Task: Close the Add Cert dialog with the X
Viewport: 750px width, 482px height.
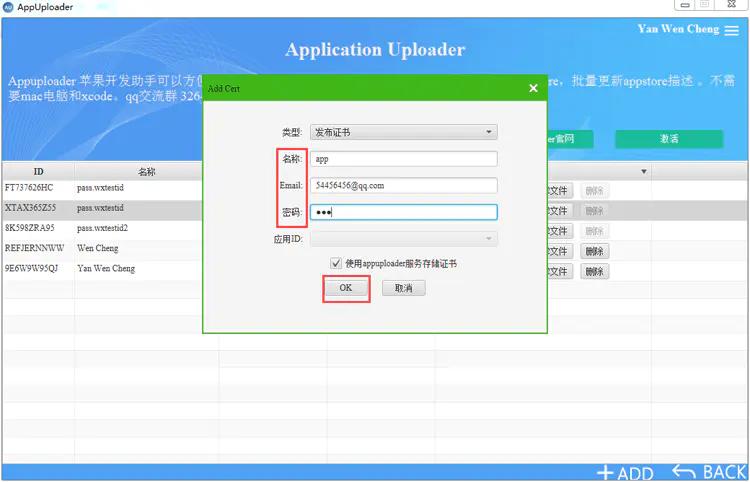Action: click(533, 88)
